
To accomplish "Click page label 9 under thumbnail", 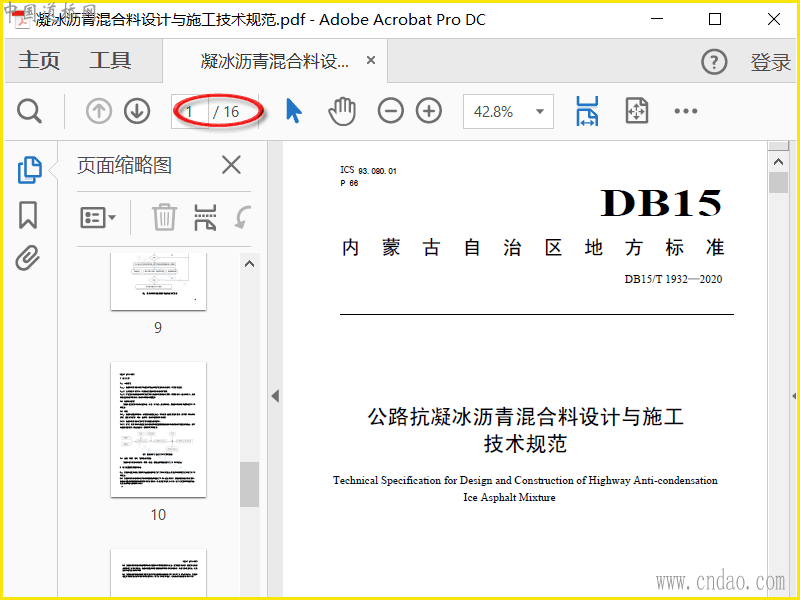I will pos(158,328).
